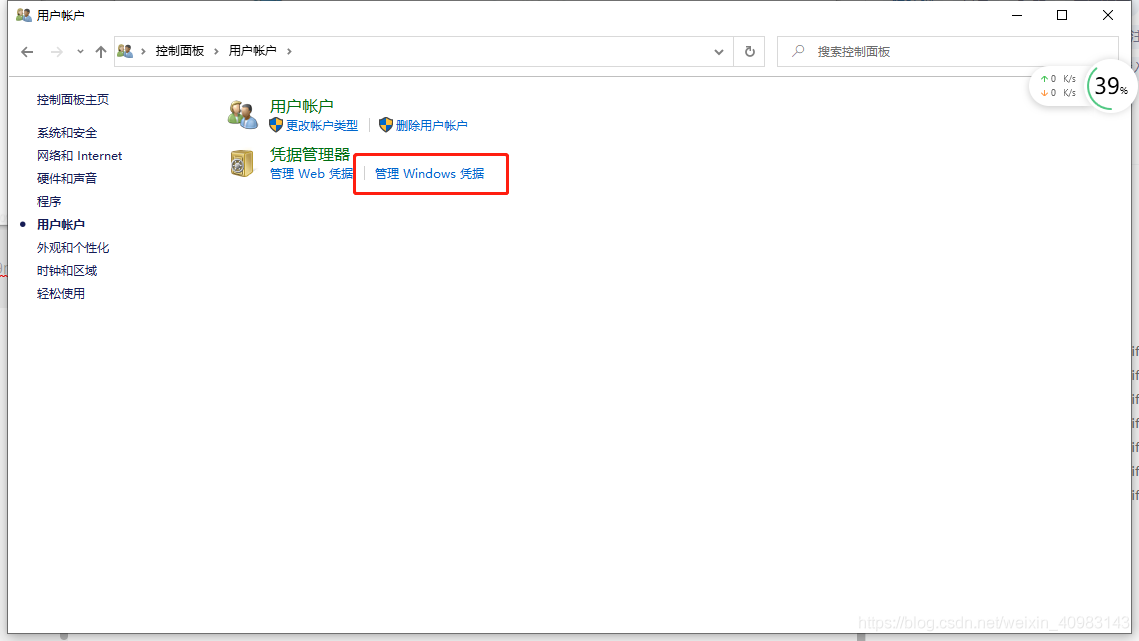Click the user accounts icon in address bar
1139x641 pixels.
(125, 51)
